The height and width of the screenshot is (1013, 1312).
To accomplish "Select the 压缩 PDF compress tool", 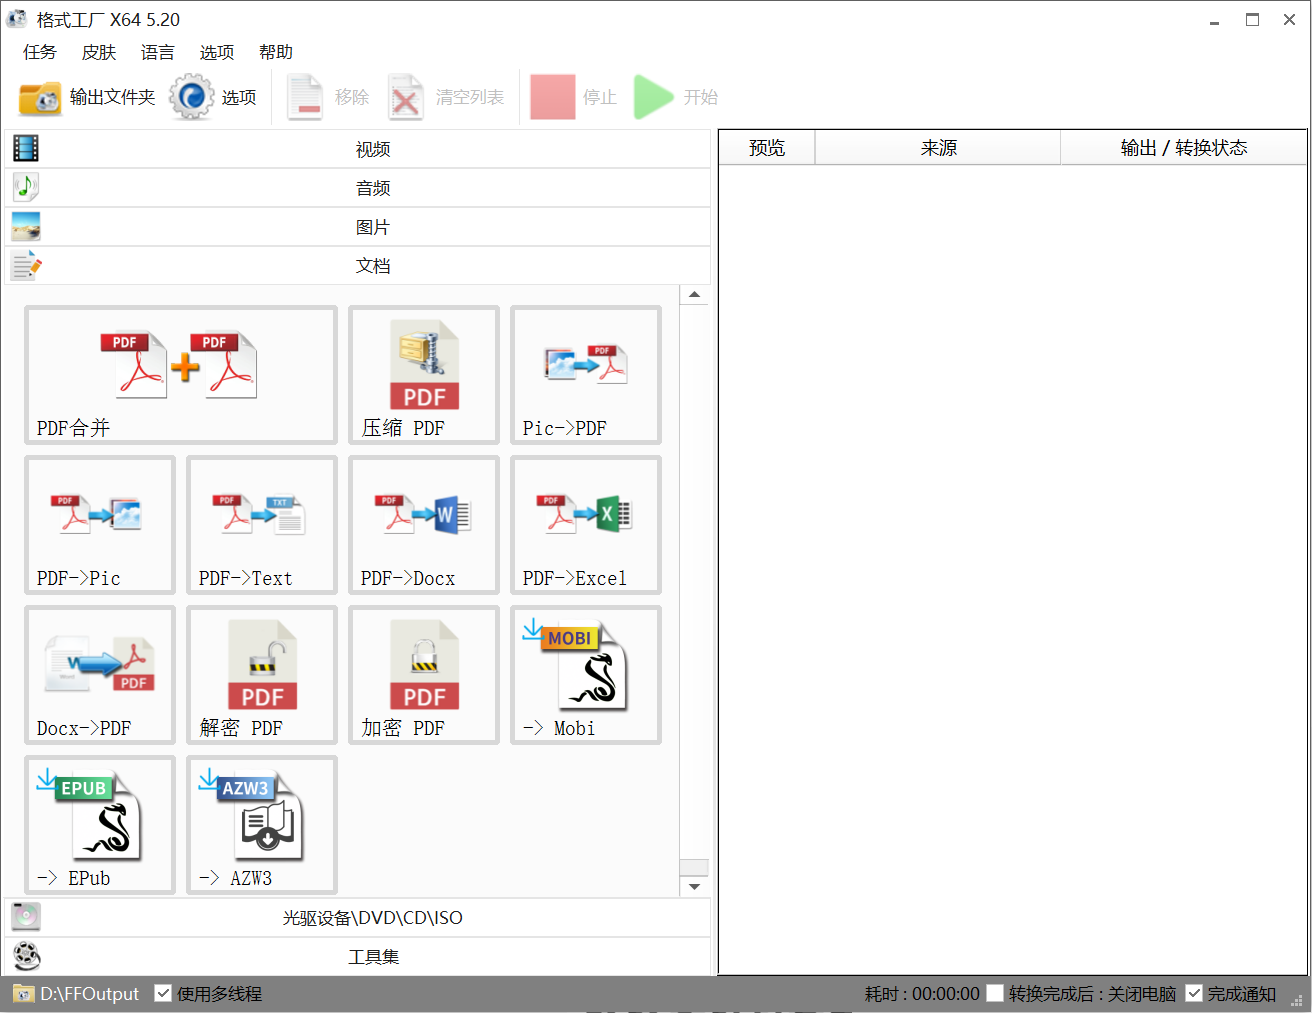I will point(424,375).
